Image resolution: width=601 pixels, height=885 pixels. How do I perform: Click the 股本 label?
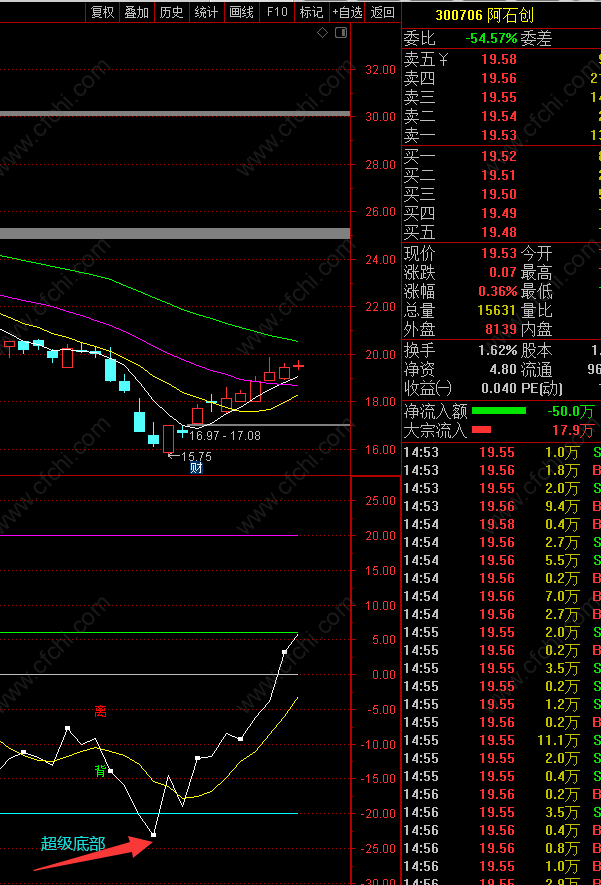(536, 351)
